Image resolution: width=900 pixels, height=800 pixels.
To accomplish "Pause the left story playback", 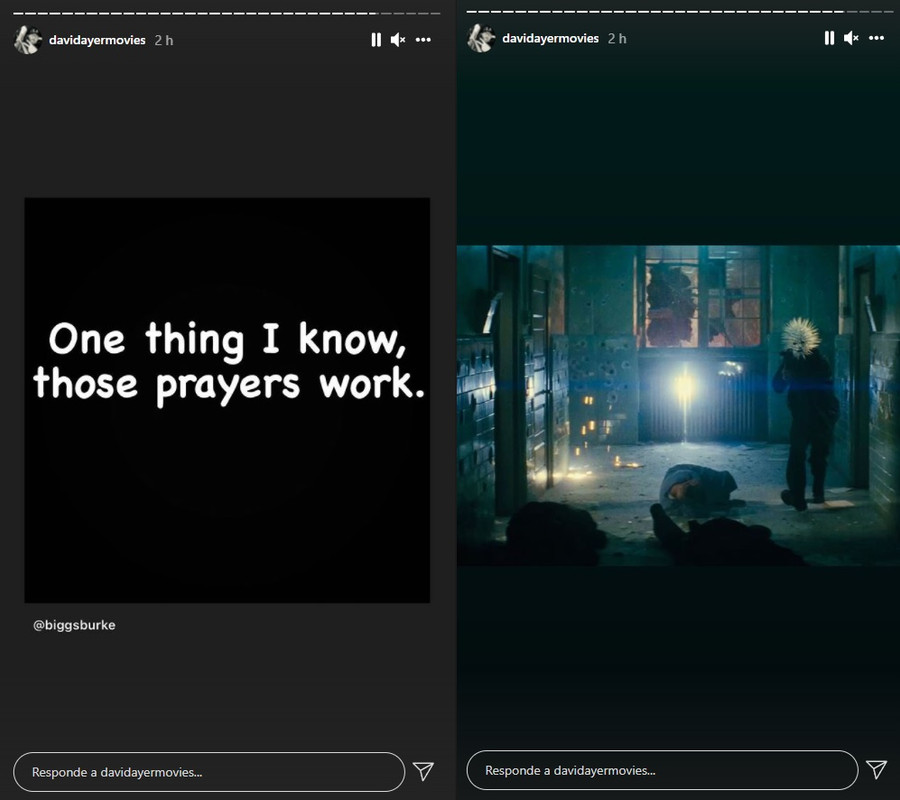I will tap(376, 40).
